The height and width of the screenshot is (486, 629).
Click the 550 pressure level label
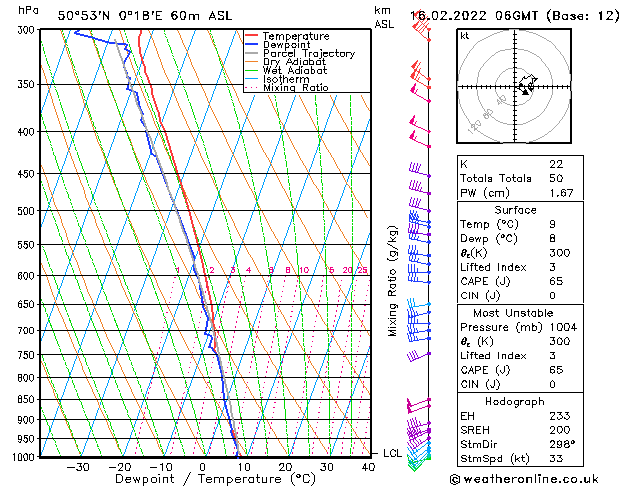click(28, 245)
